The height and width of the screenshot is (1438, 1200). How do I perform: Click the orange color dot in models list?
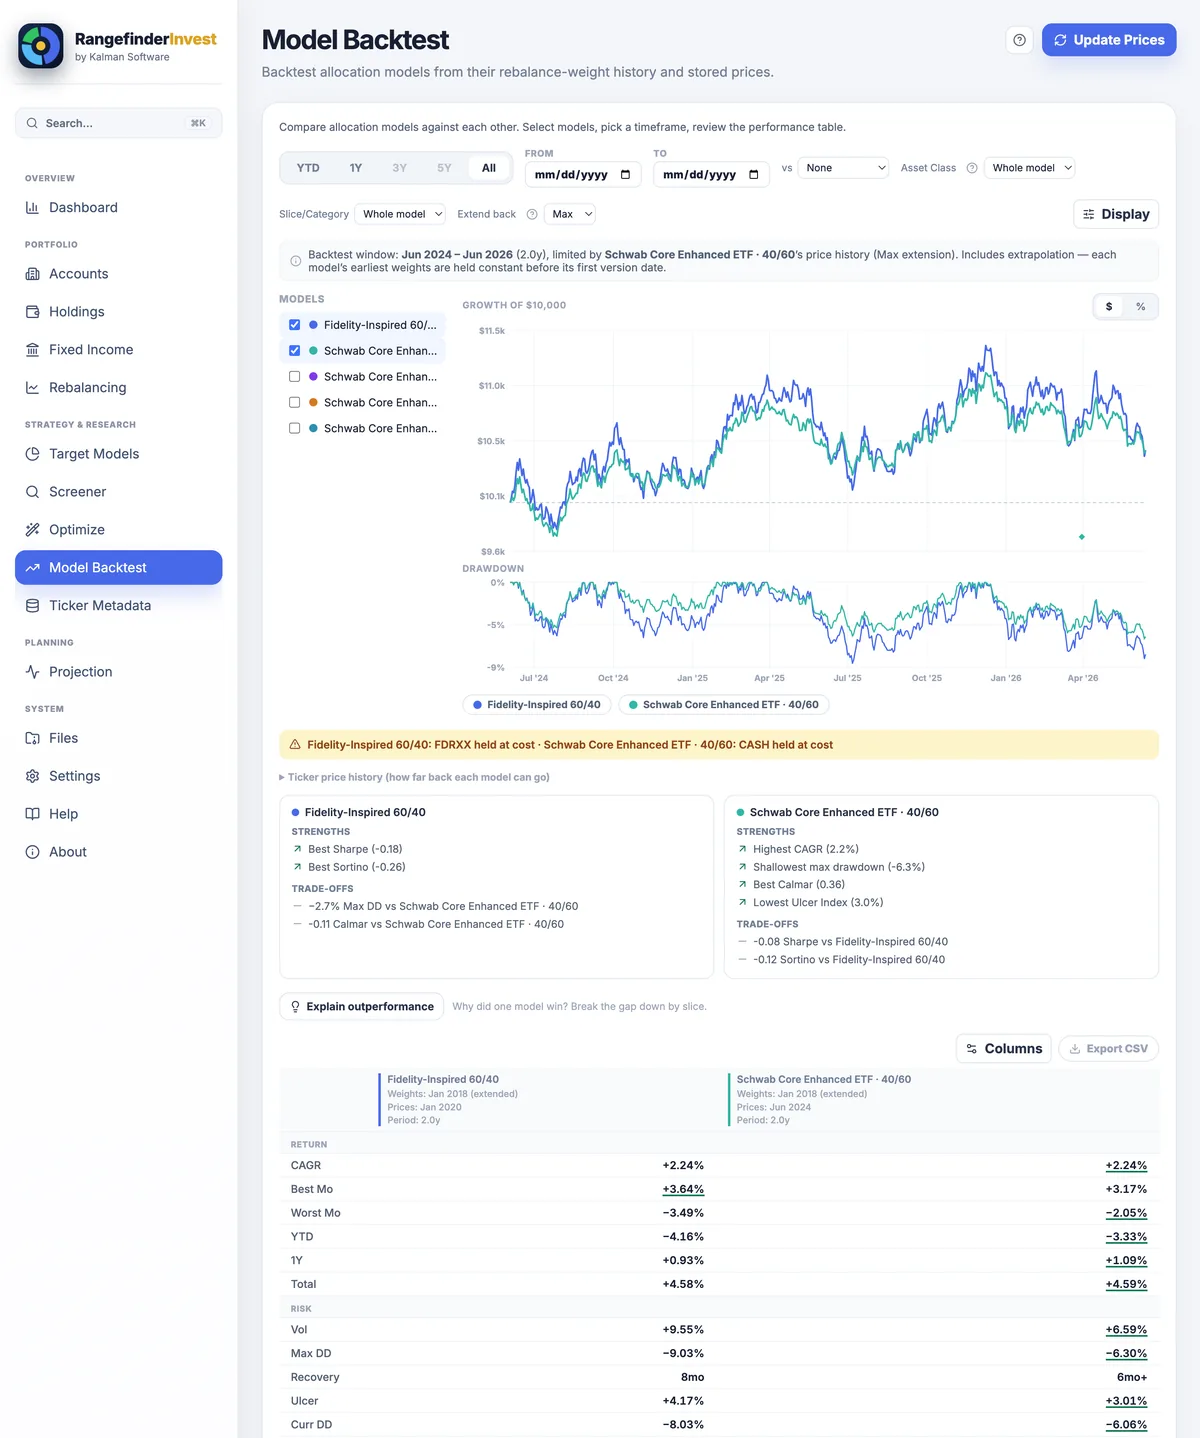coord(314,403)
